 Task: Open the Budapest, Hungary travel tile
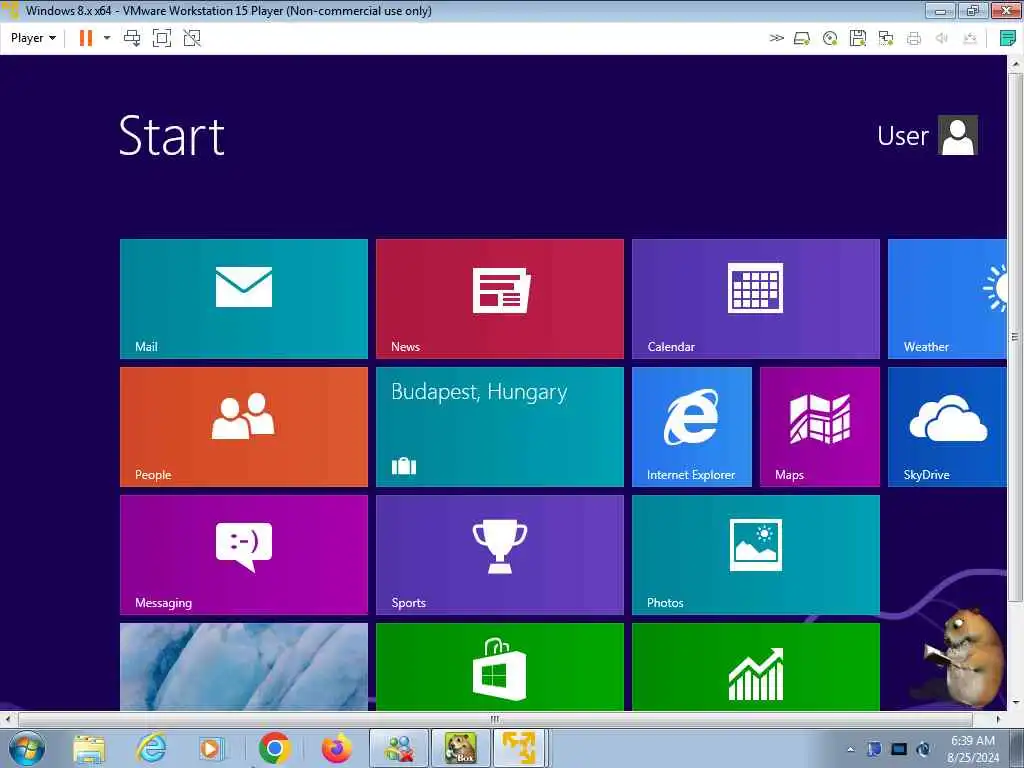coord(500,426)
